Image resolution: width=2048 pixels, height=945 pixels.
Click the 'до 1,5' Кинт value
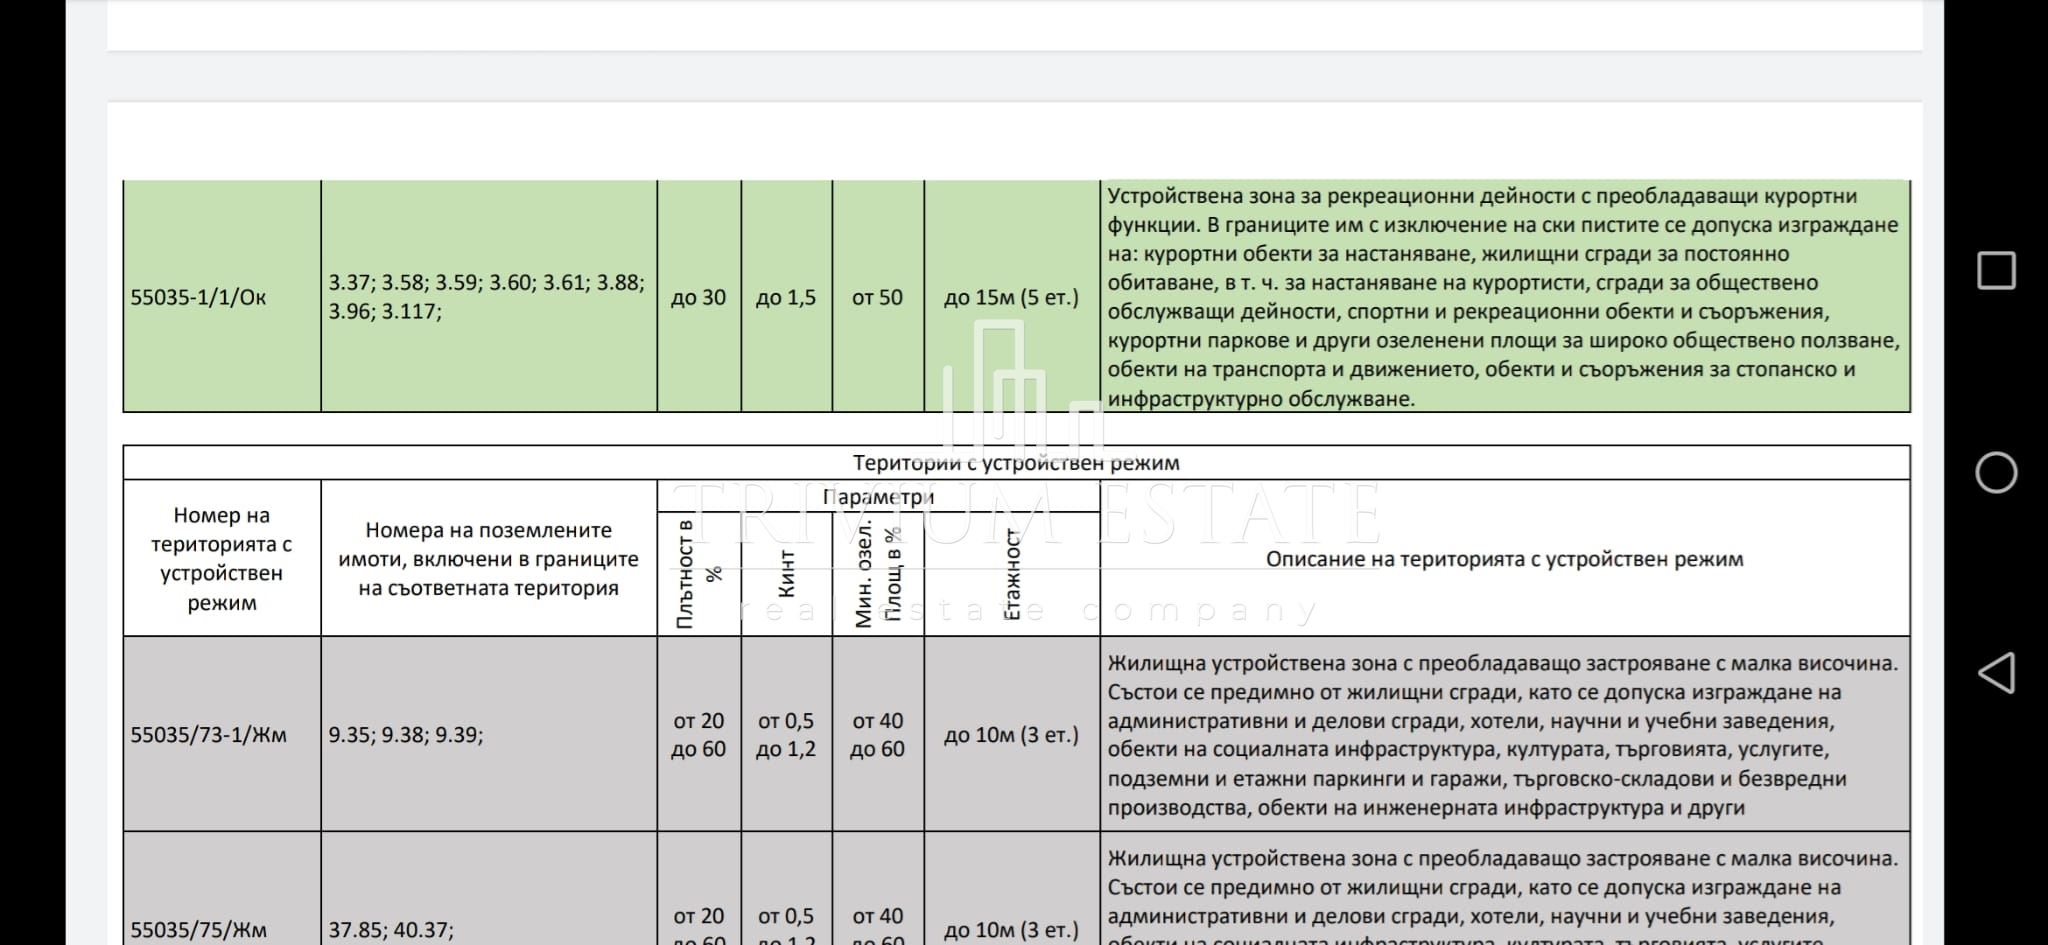coord(786,297)
